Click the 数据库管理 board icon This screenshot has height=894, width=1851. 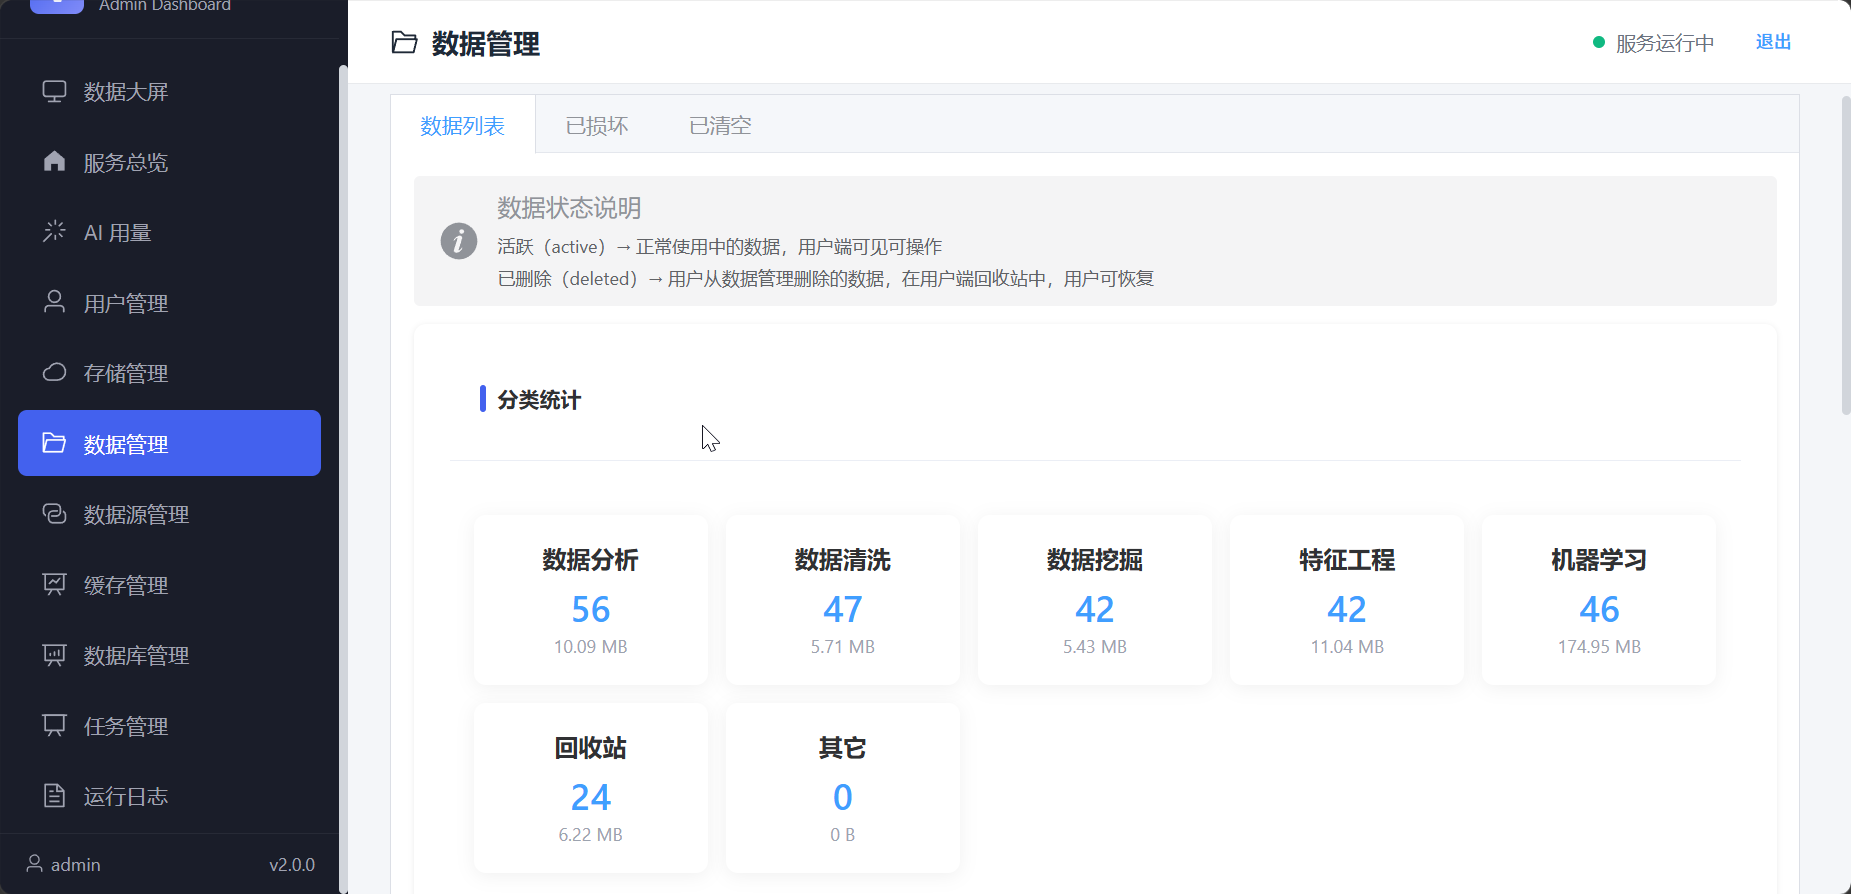(54, 655)
